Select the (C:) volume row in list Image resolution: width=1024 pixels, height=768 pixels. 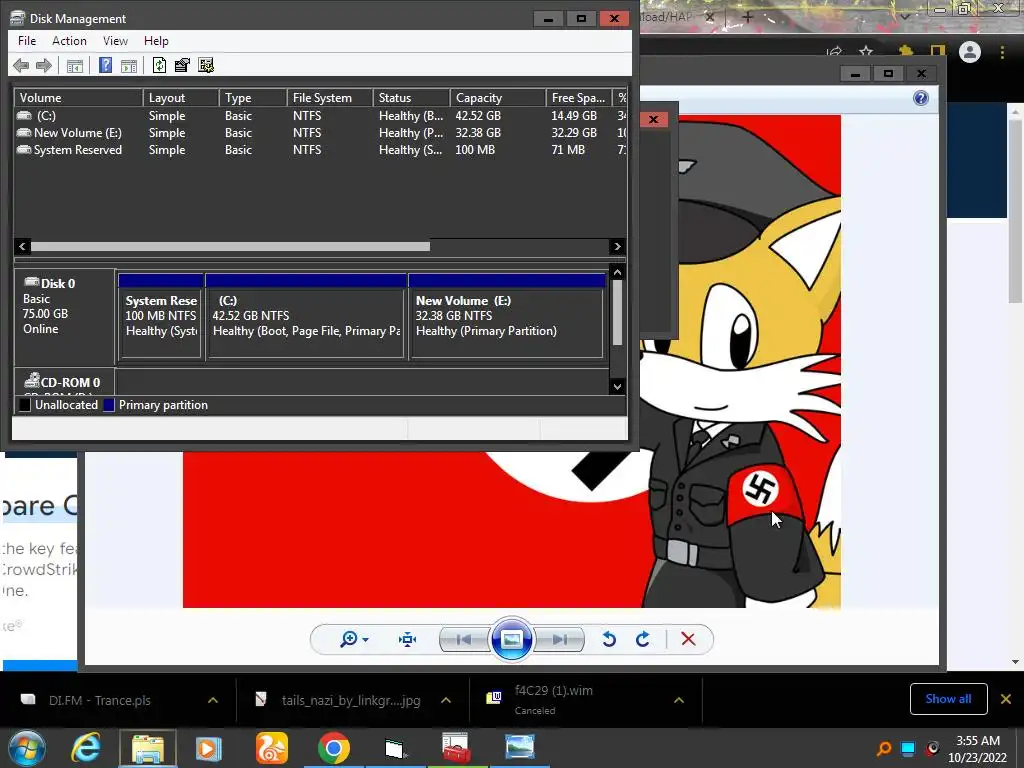[320, 116]
